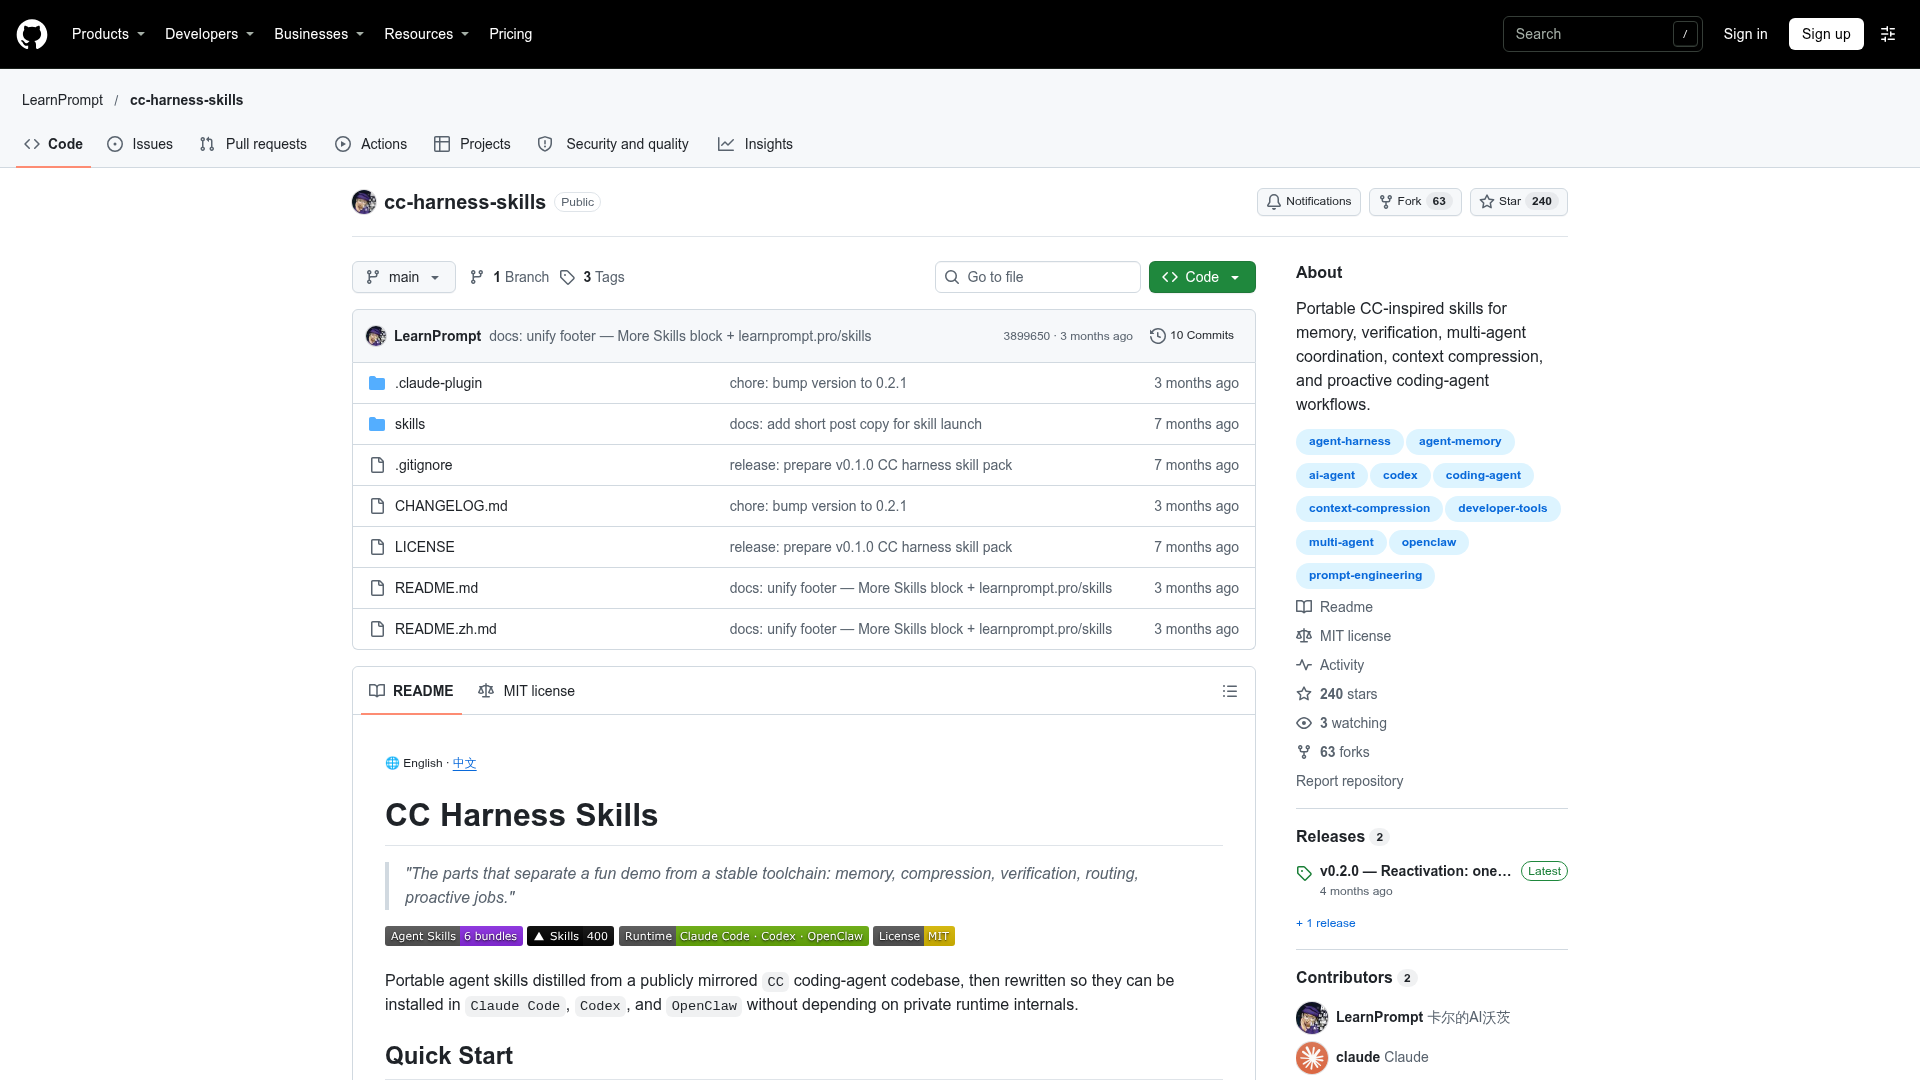Screen dimensions: 1920x1080
Task: Click the LearnPrompt contributor avatar
Action: [x=1312, y=1017]
